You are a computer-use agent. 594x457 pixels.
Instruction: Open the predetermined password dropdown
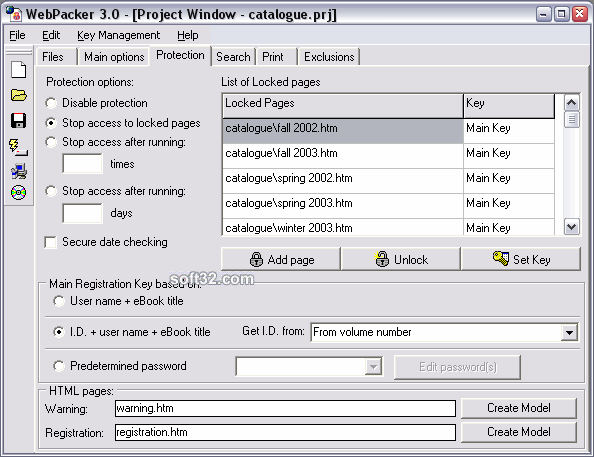(x=373, y=366)
